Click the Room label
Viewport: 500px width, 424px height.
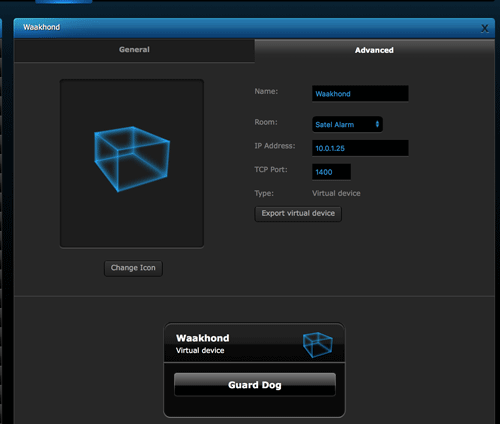266,122
